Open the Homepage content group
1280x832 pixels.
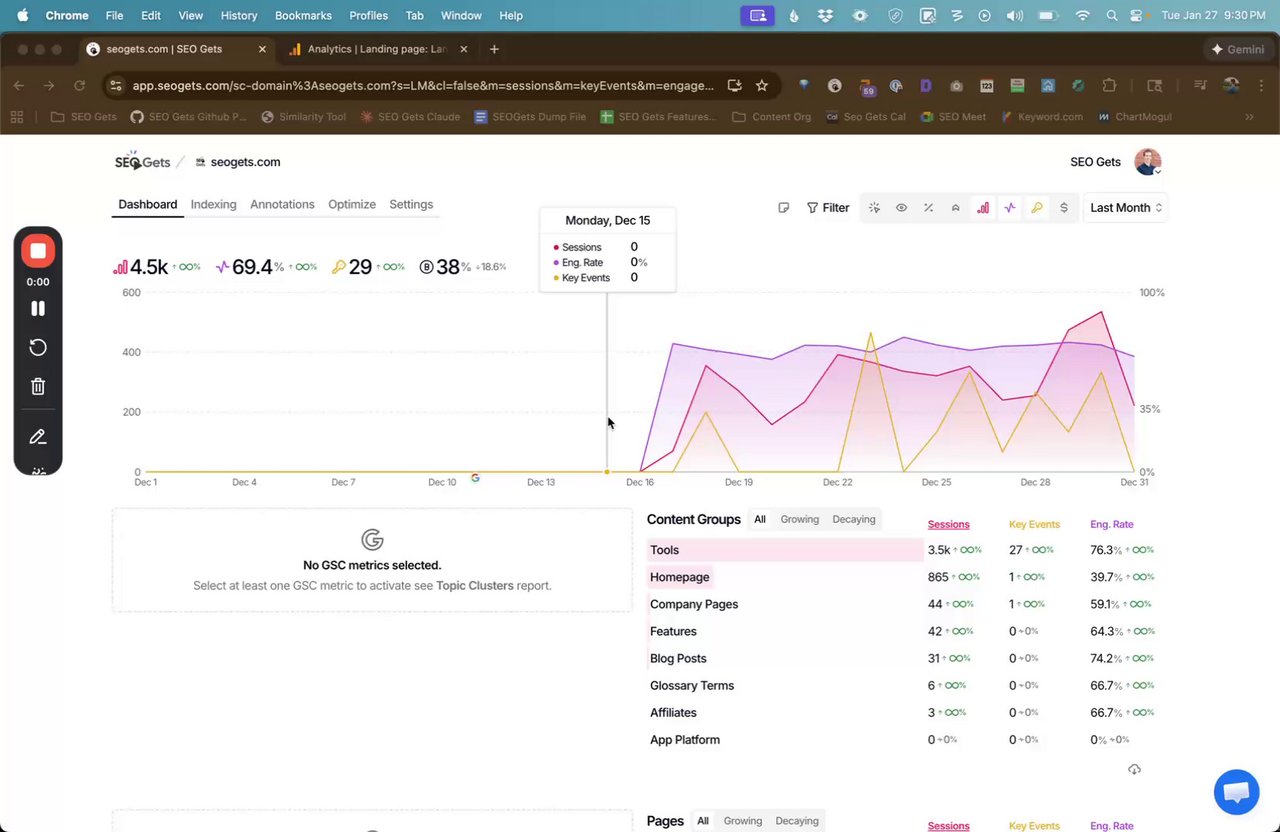point(680,577)
